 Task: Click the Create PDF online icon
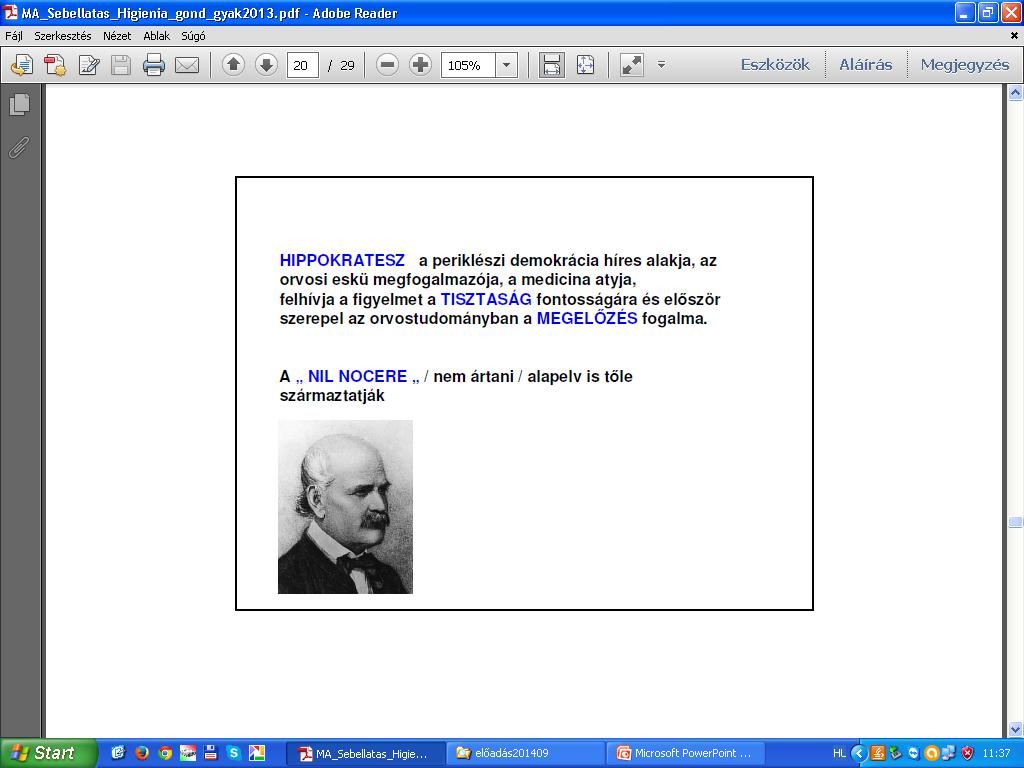(x=55, y=65)
